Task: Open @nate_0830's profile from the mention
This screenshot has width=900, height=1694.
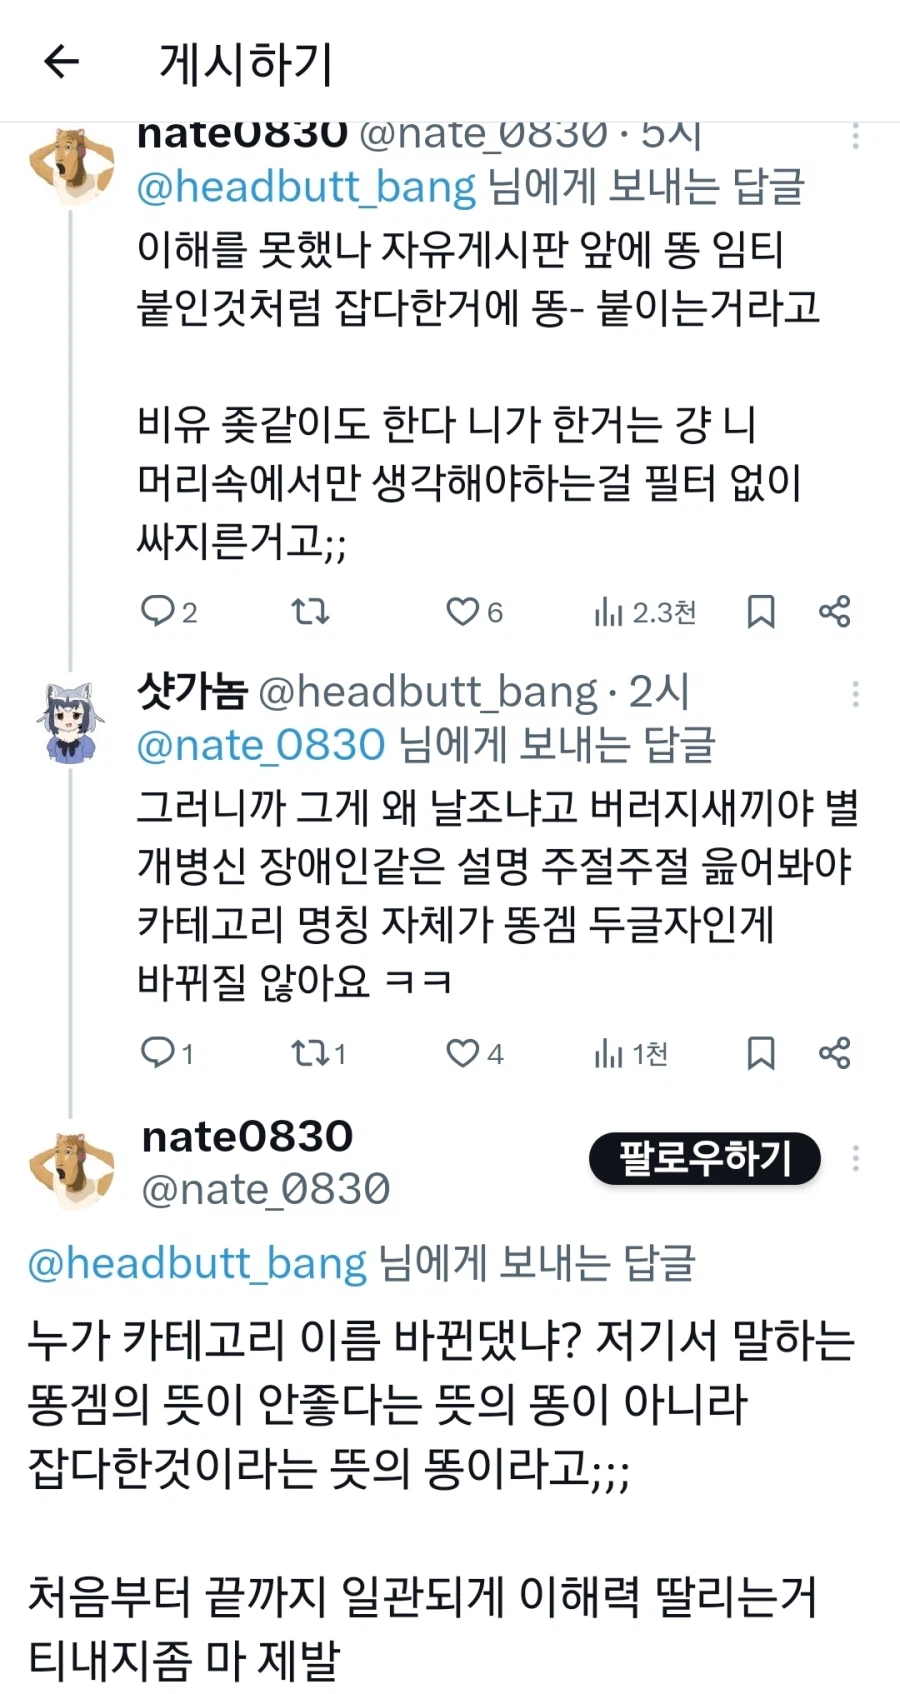Action: click(x=258, y=743)
